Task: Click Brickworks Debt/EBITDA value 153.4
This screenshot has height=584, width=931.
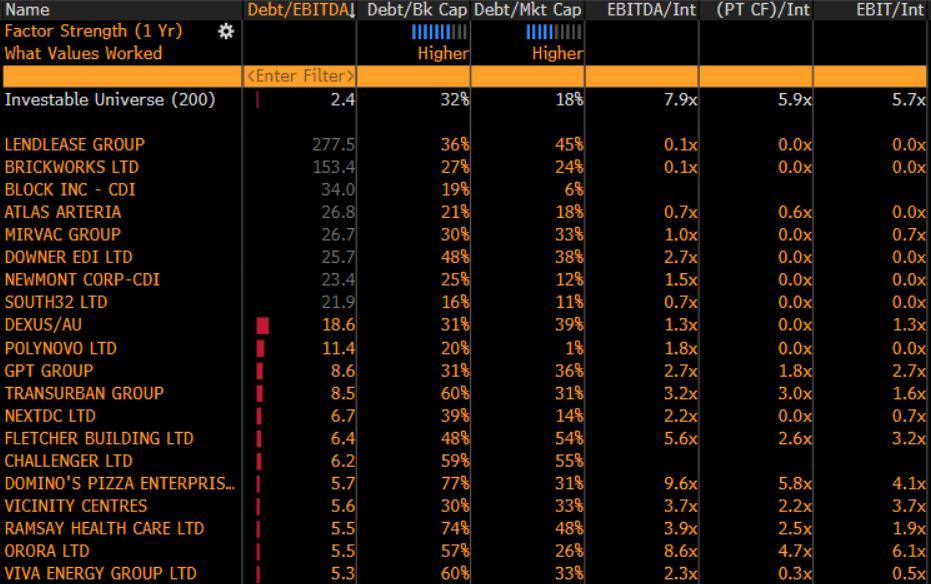Action: [x=334, y=167]
